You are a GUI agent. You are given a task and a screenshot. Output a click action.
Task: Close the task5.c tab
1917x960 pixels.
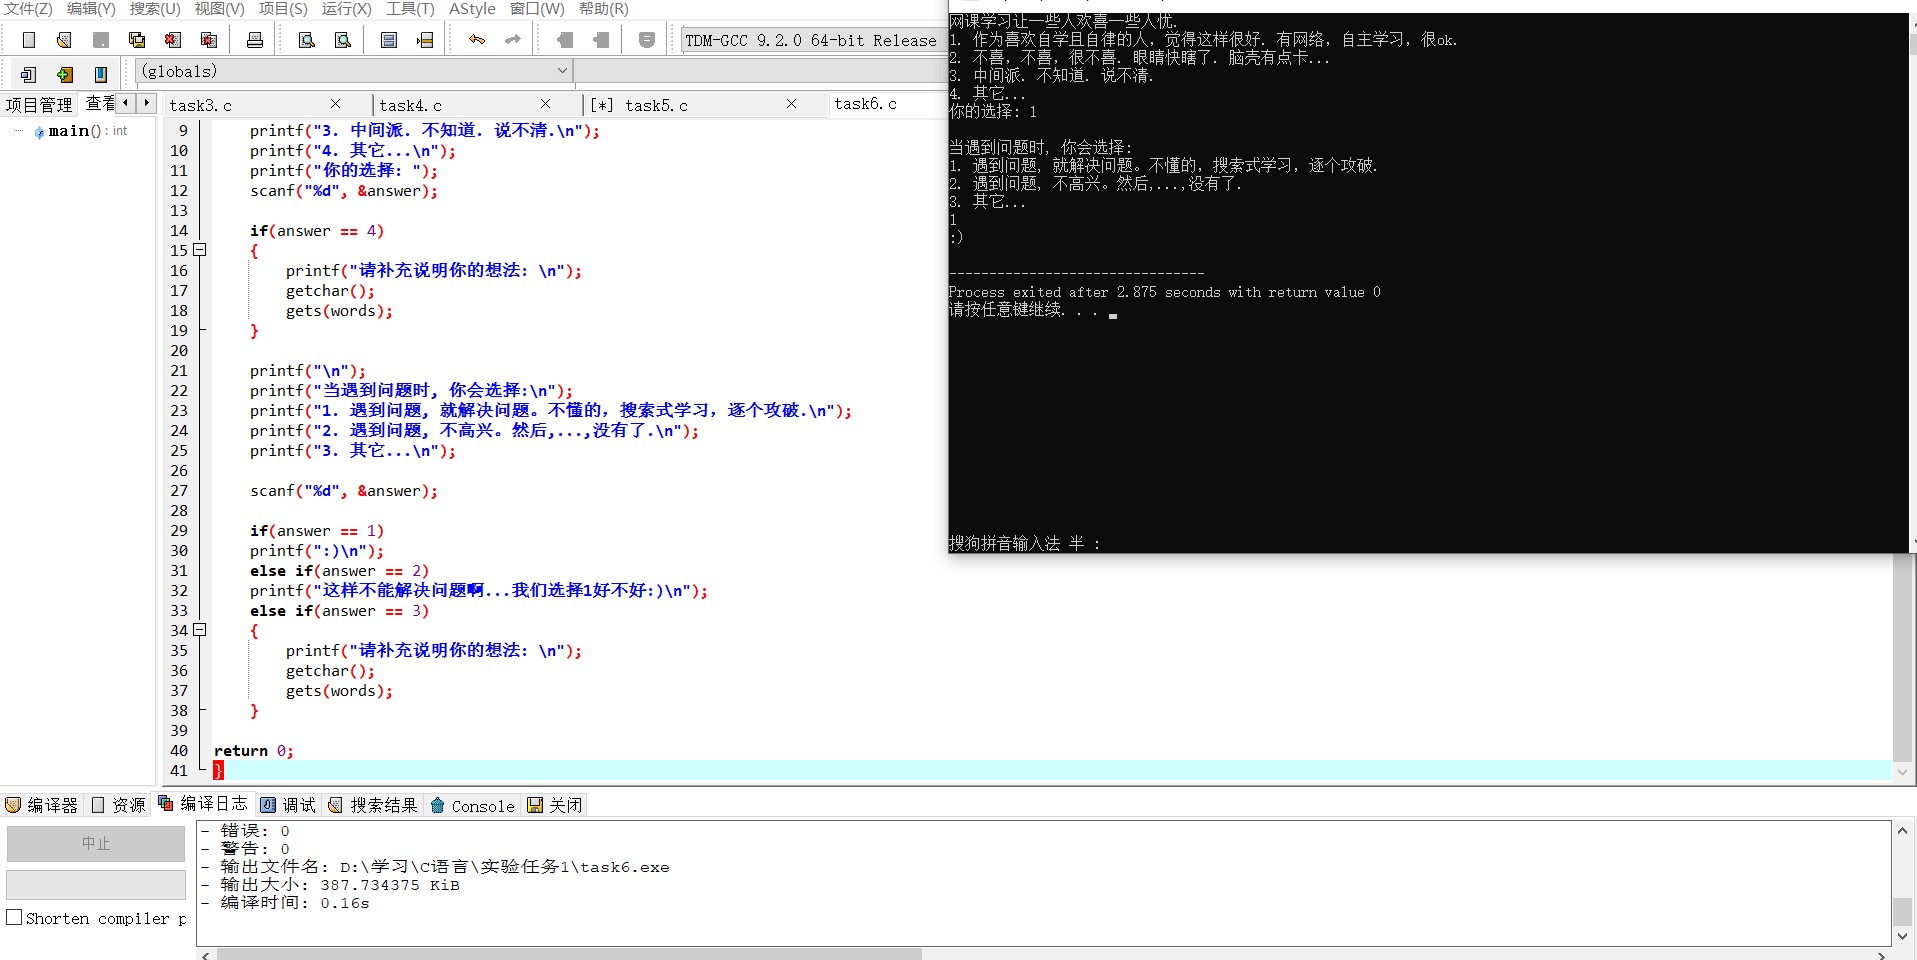tap(791, 104)
